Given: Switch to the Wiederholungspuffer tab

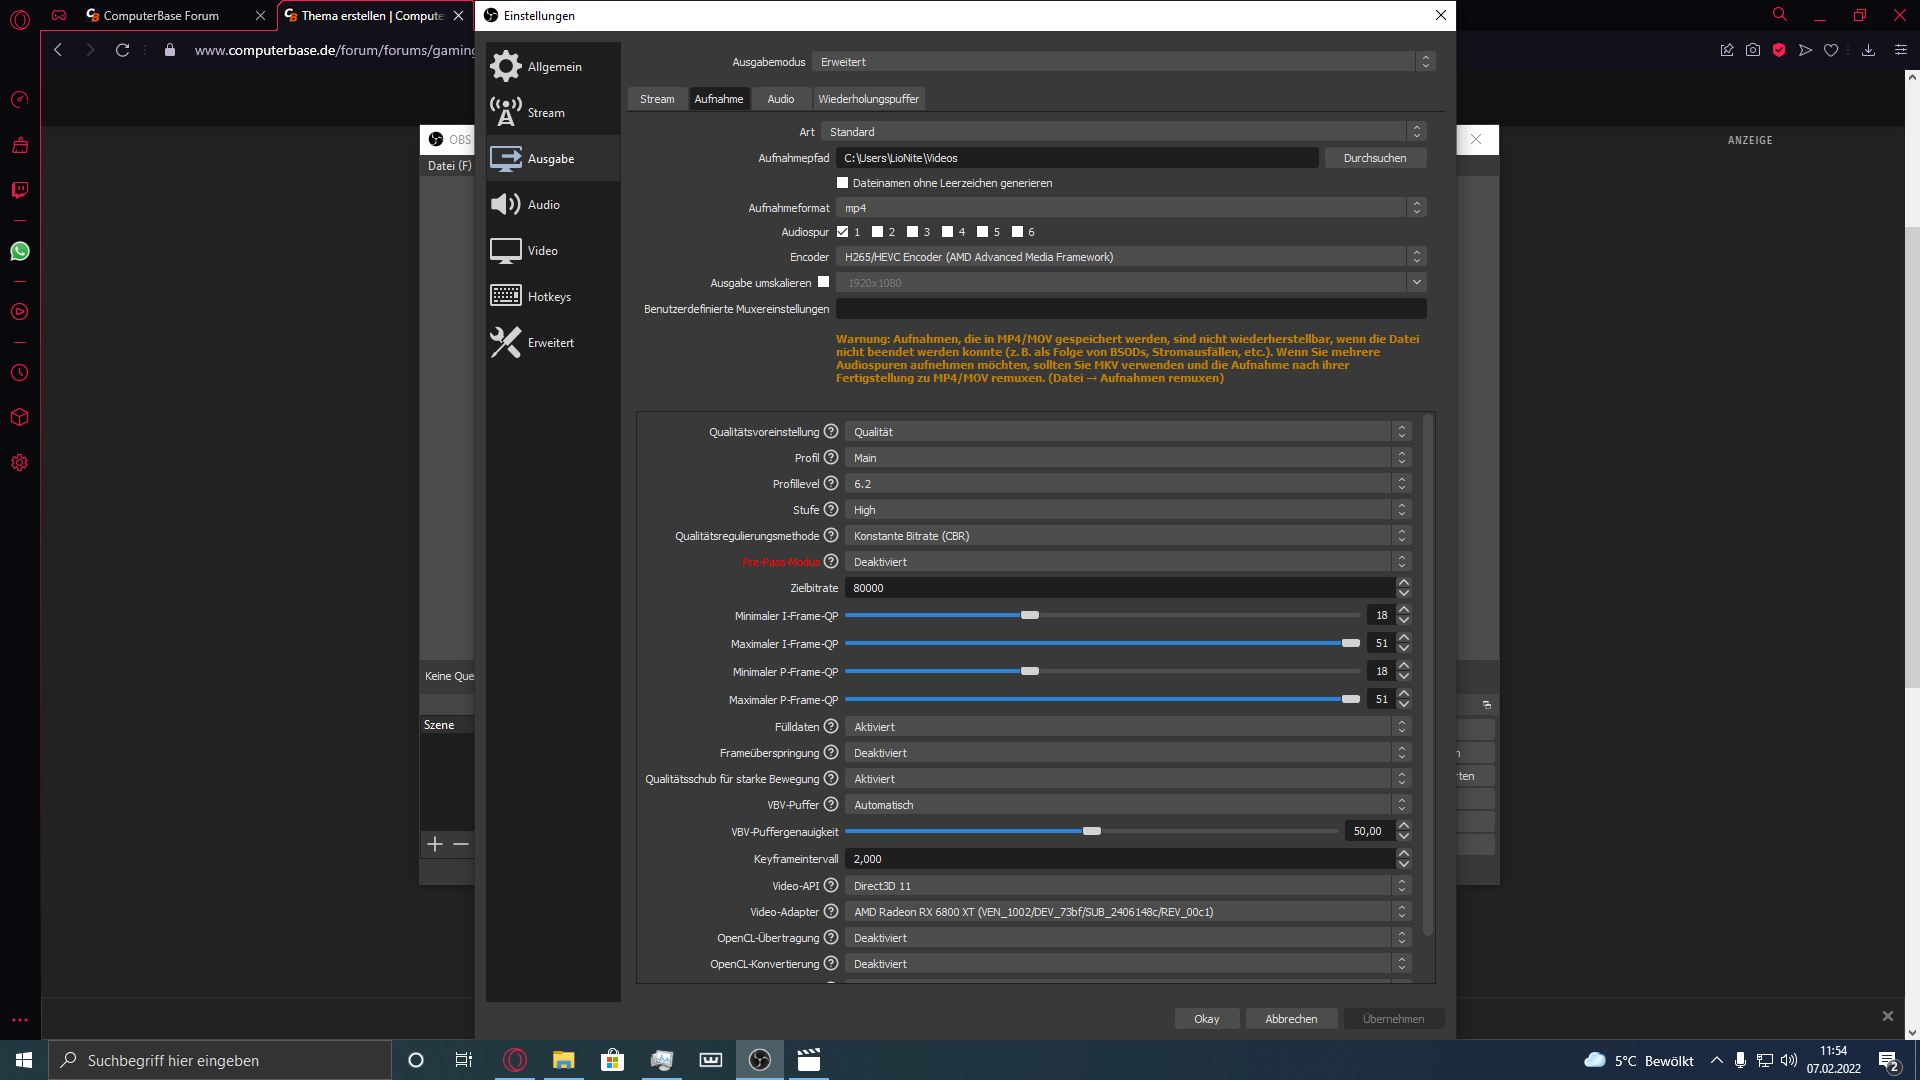Looking at the screenshot, I should (x=868, y=99).
